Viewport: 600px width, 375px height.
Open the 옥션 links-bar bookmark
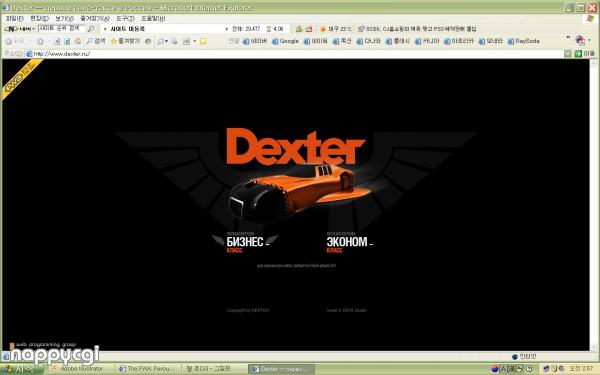[x=342, y=41]
